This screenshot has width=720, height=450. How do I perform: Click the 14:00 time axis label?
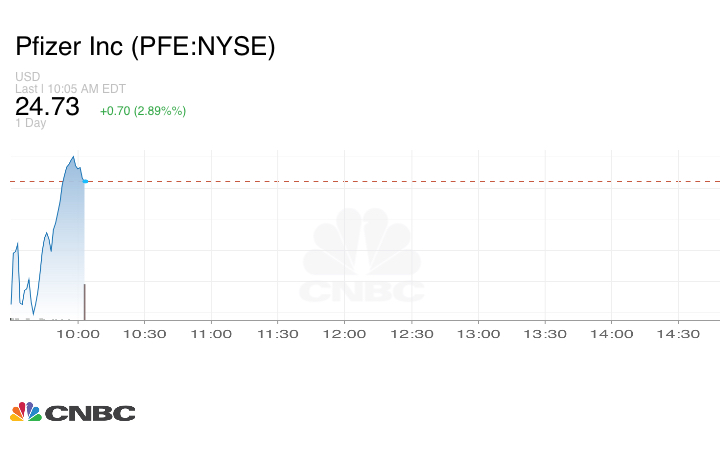[x=611, y=334]
